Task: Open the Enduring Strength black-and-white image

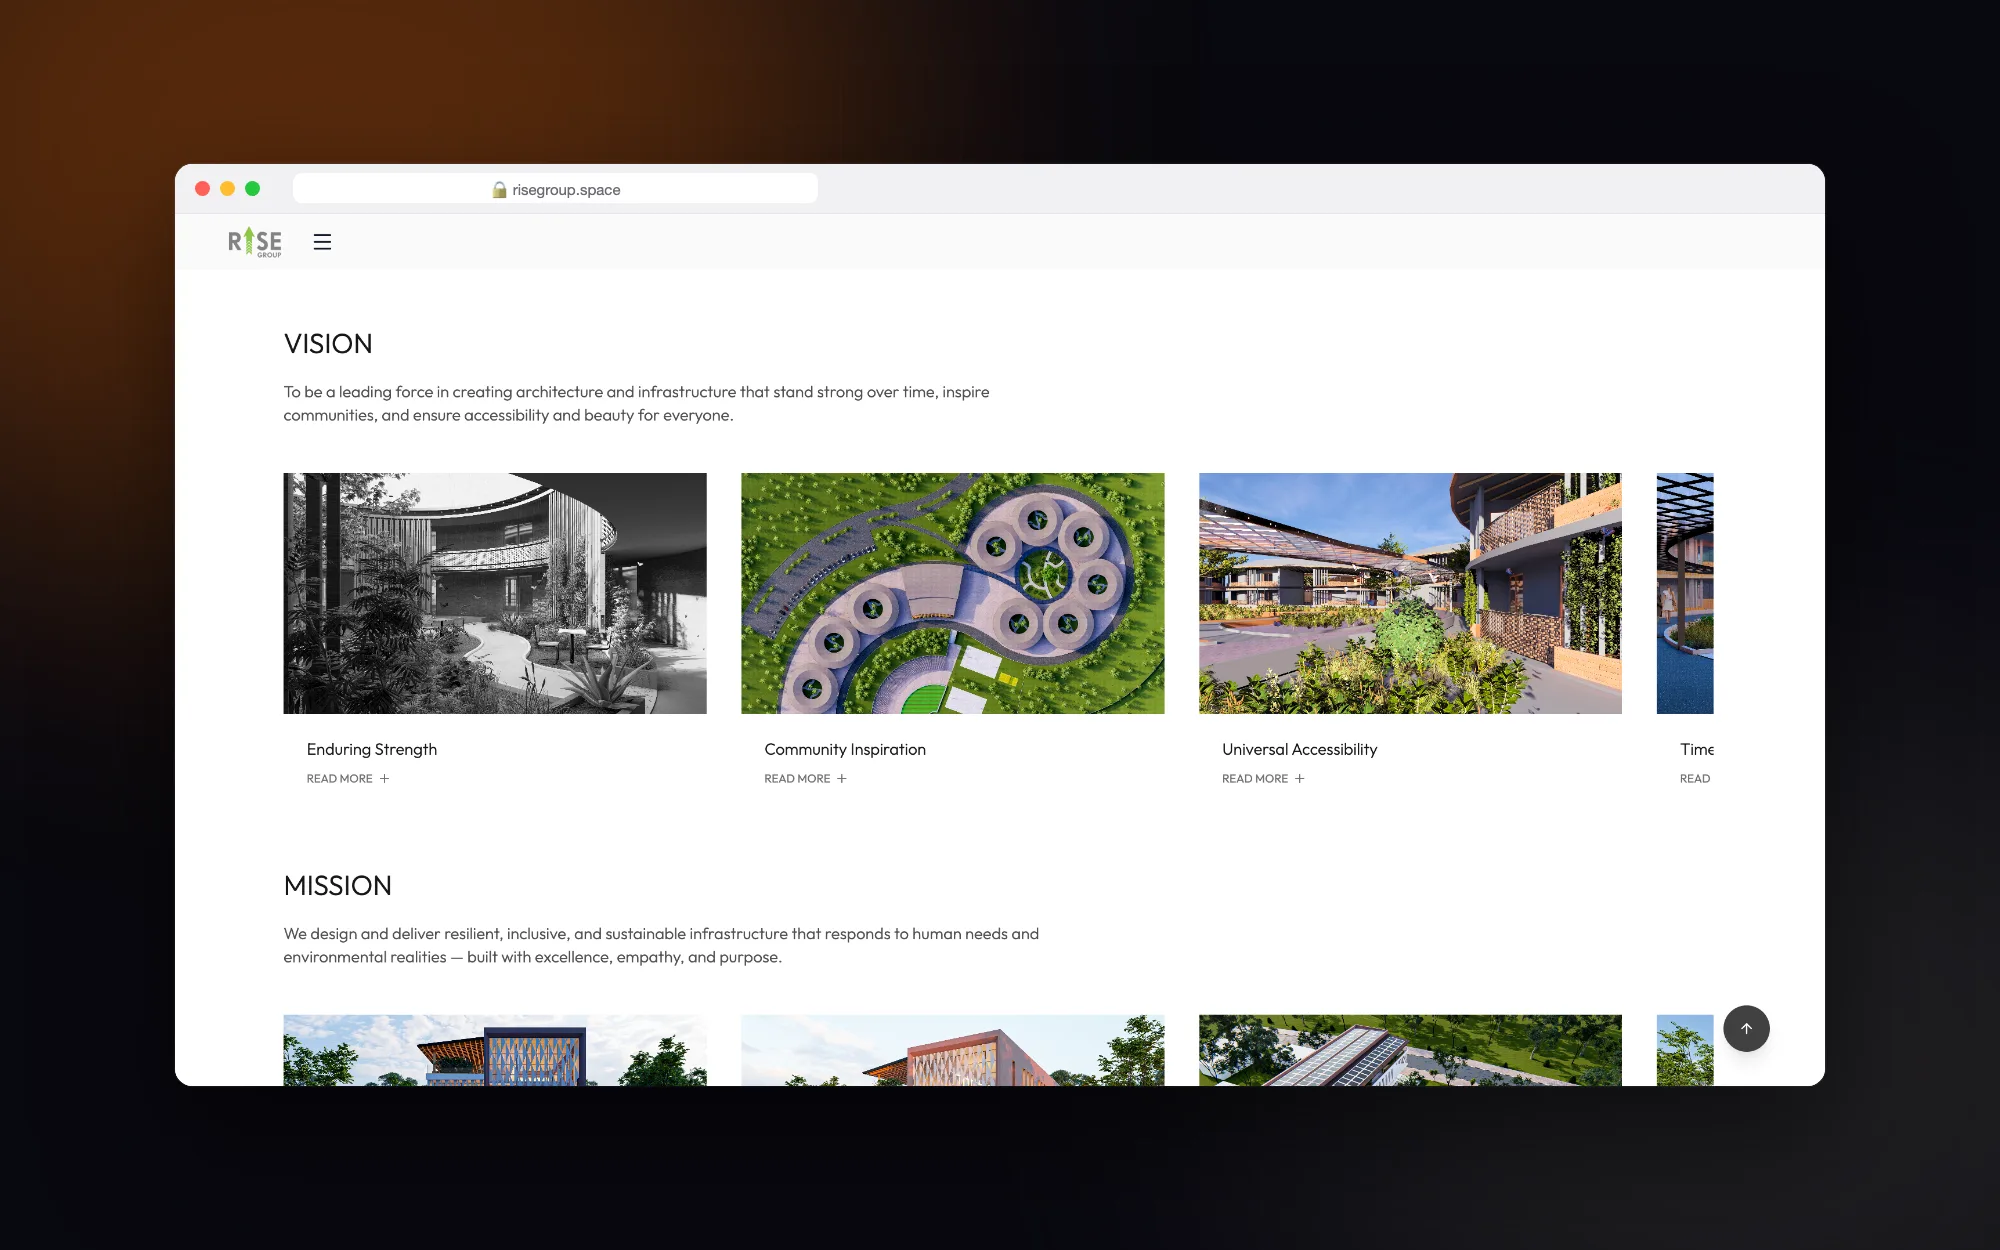Action: pyautogui.click(x=495, y=593)
